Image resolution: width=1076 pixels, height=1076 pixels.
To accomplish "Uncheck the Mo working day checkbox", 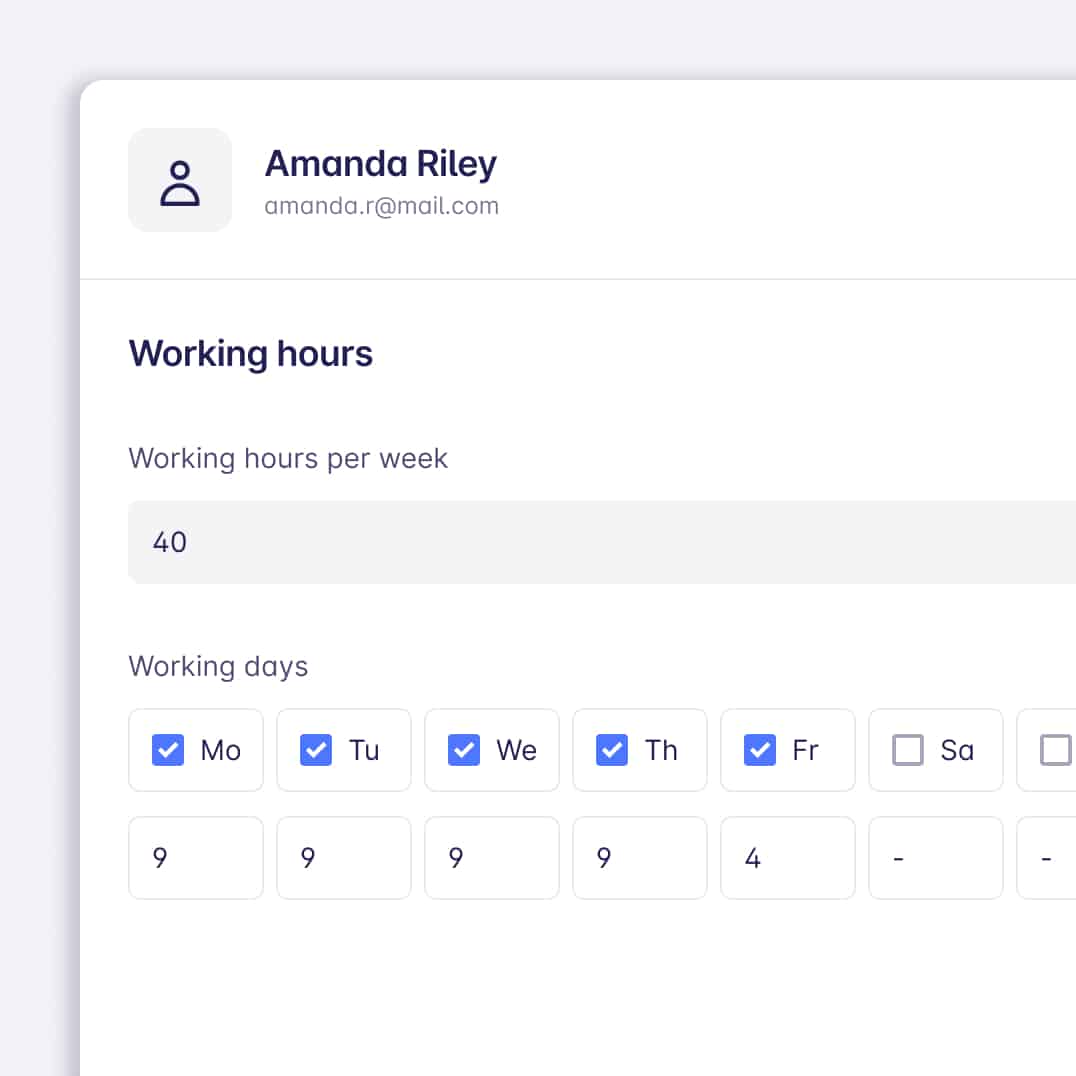I will click(x=168, y=750).
